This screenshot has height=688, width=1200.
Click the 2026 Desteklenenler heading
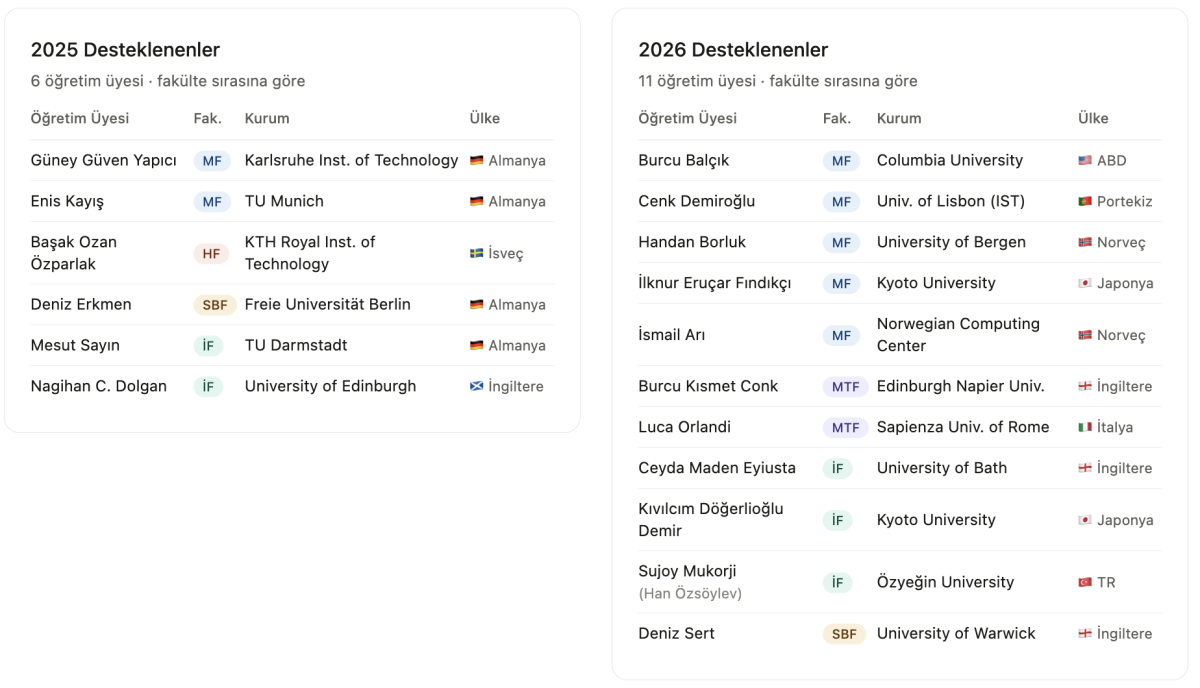[733, 50]
